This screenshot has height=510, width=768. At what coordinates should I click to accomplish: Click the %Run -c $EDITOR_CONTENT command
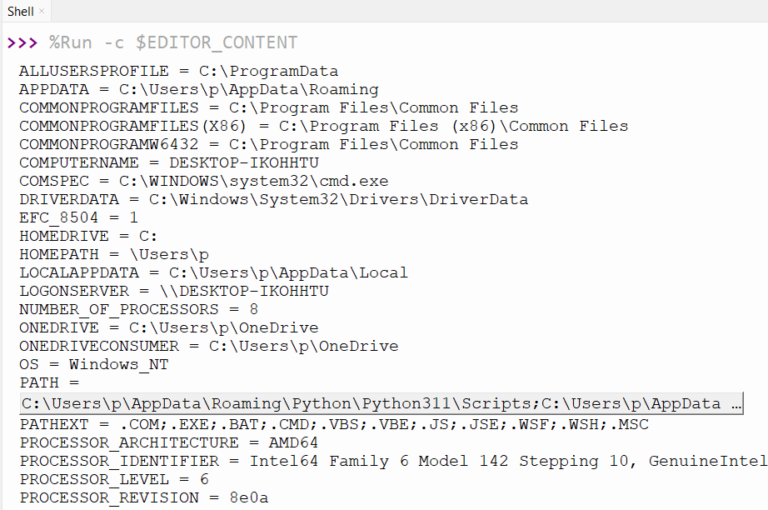[172, 43]
